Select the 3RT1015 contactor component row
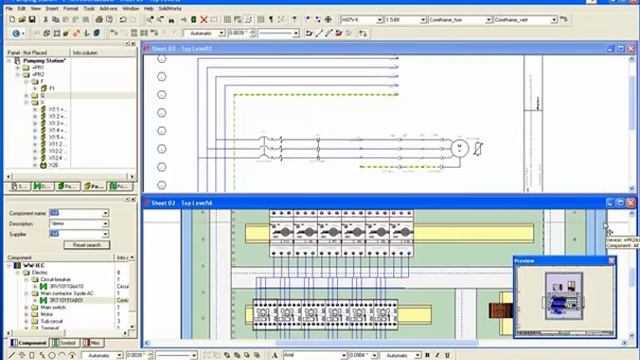This screenshot has width=640, height=360. pyautogui.click(x=66, y=300)
